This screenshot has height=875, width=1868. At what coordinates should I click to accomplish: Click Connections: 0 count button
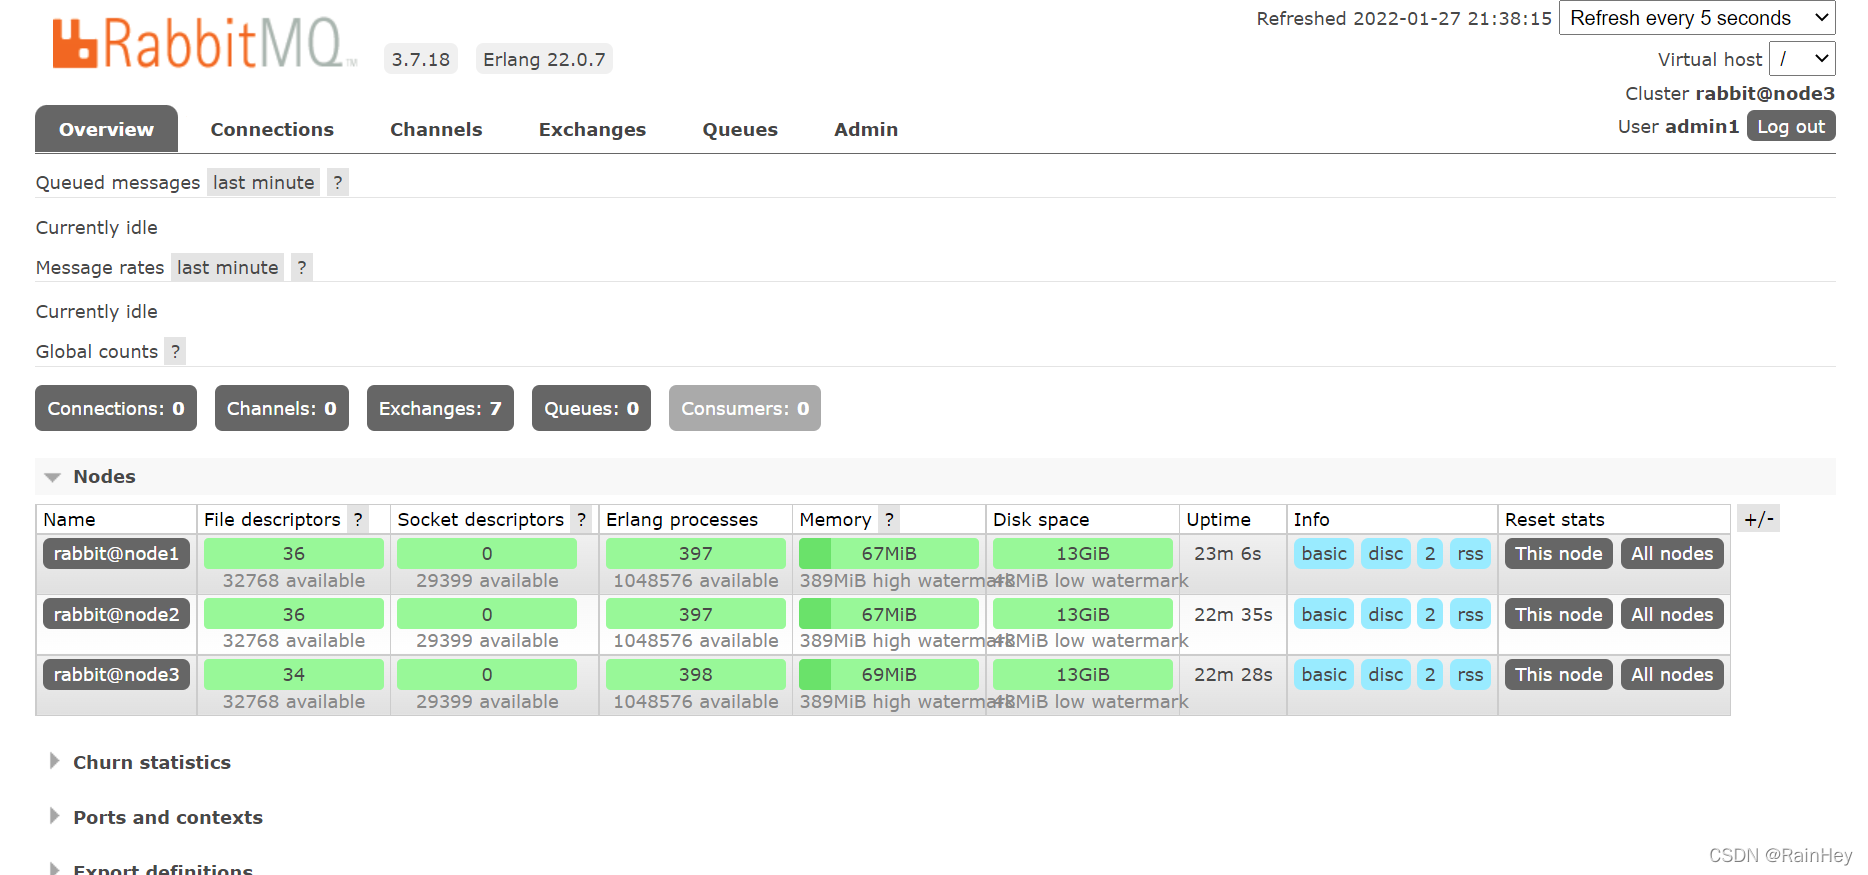116,408
